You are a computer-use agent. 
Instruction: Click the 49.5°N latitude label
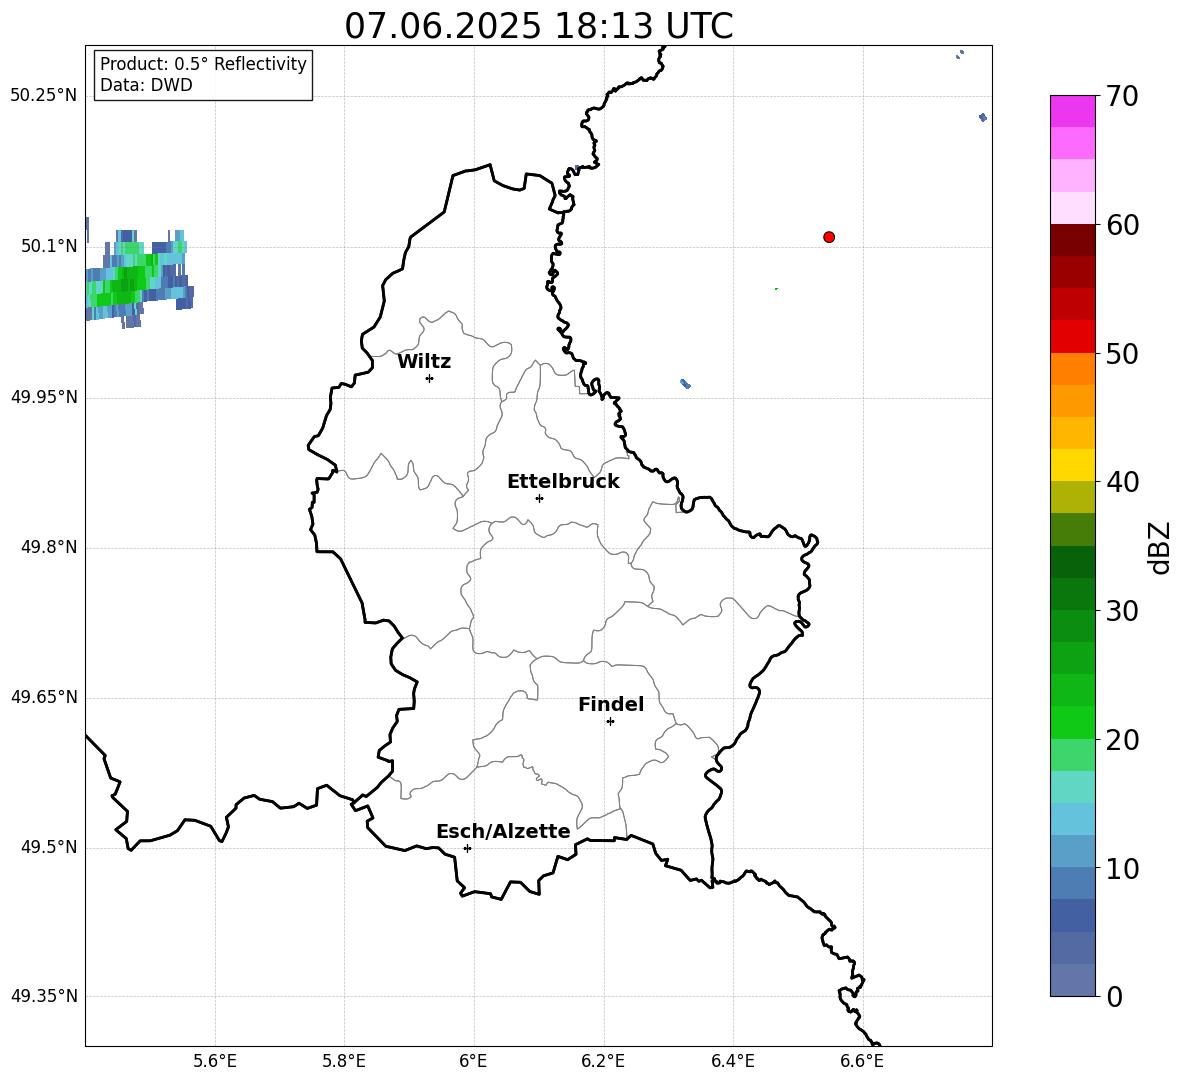pyautogui.click(x=49, y=847)
